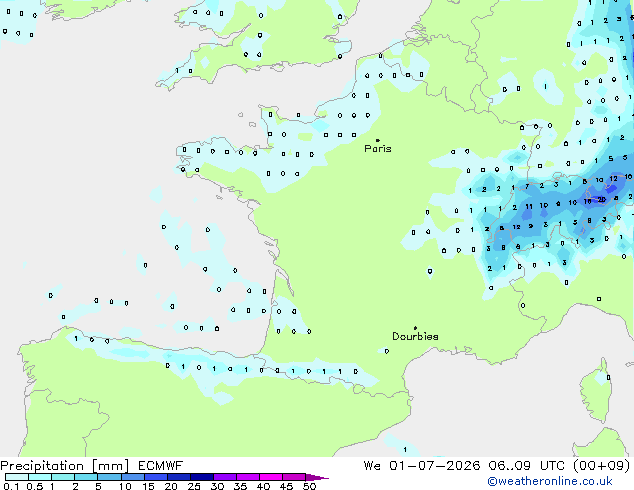The height and width of the screenshot is (490, 634).
Task: Pick the 45 mm legend color swatch
Action: [x=294, y=477]
